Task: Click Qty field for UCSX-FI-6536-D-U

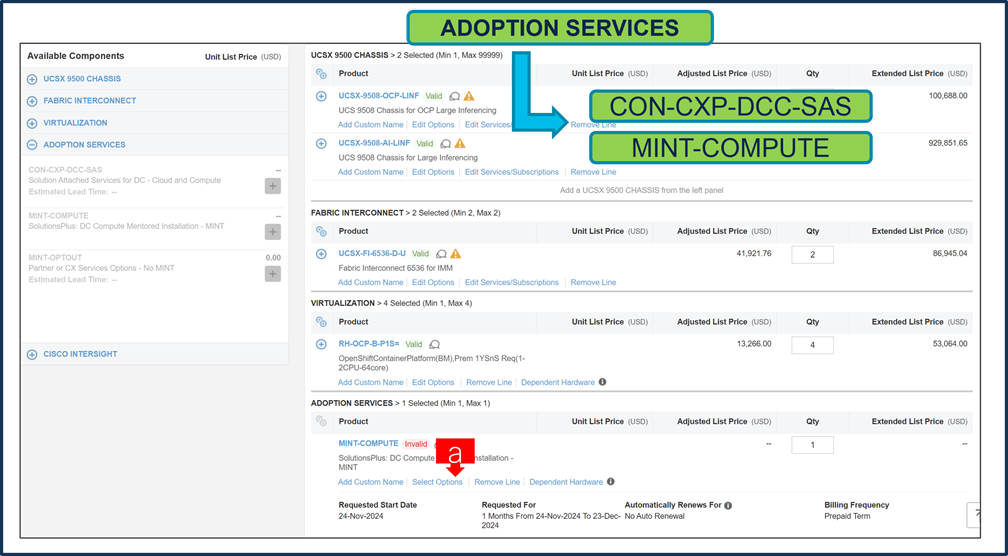Action: click(x=813, y=255)
